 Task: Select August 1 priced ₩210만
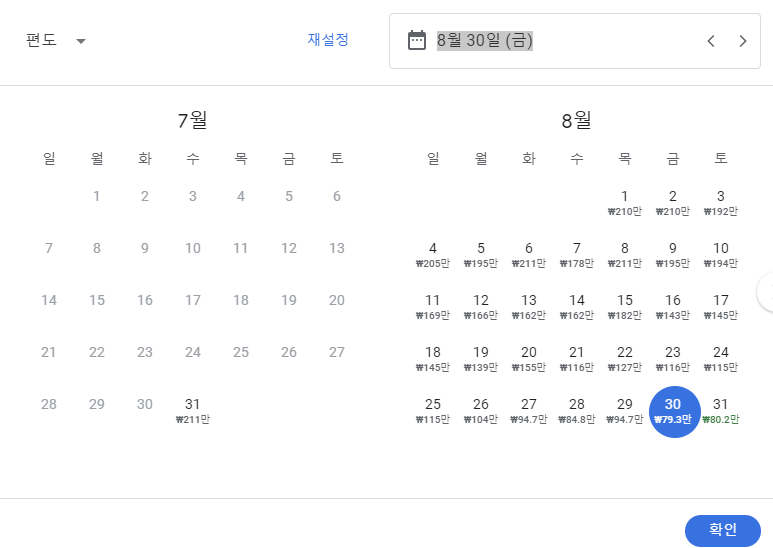coord(625,204)
